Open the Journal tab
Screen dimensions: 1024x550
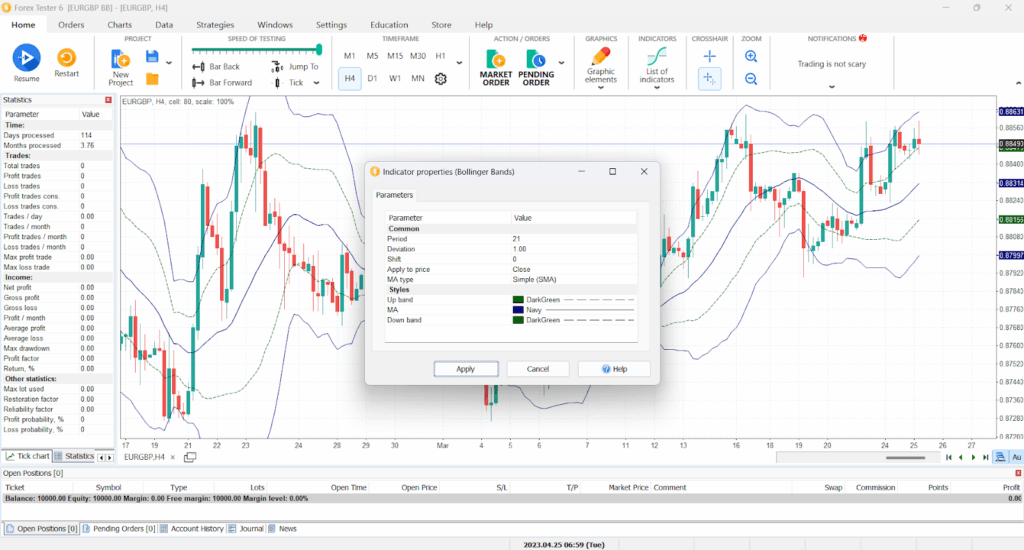(246, 528)
